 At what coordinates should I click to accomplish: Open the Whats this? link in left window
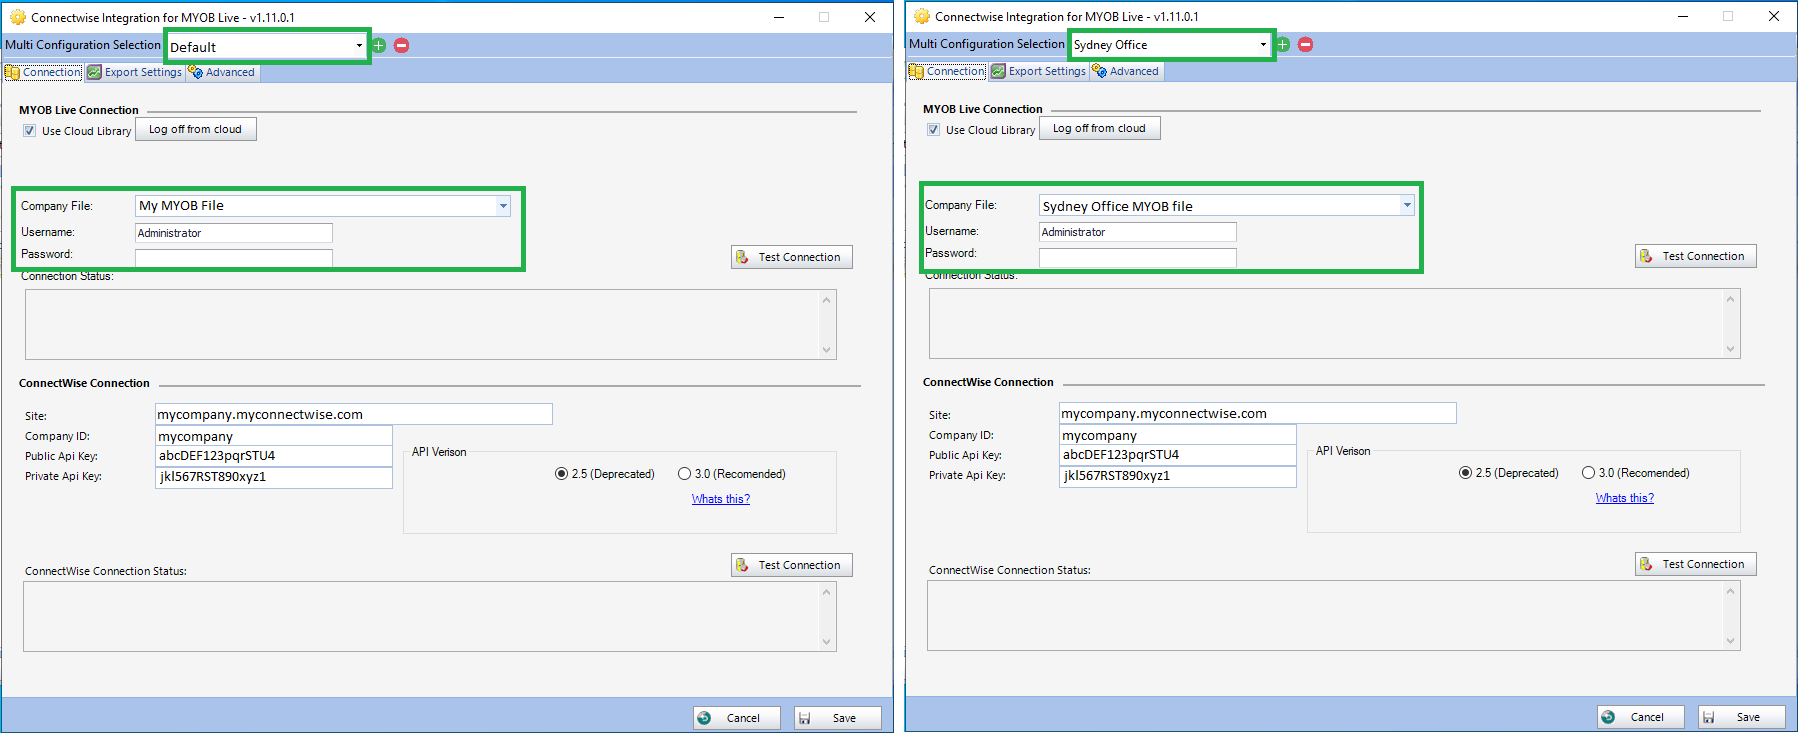[x=721, y=499]
